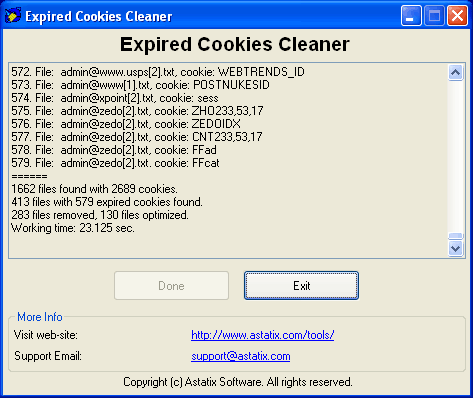Click the Exit button
The width and height of the screenshot is (473, 398).
tap(301, 286)
